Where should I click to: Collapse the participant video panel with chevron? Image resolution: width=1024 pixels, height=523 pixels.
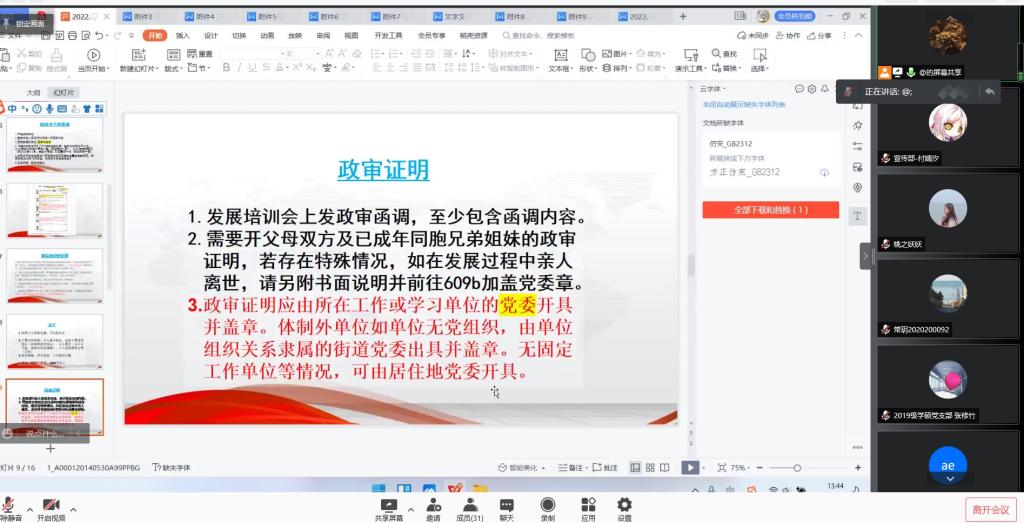click(866, 256)
